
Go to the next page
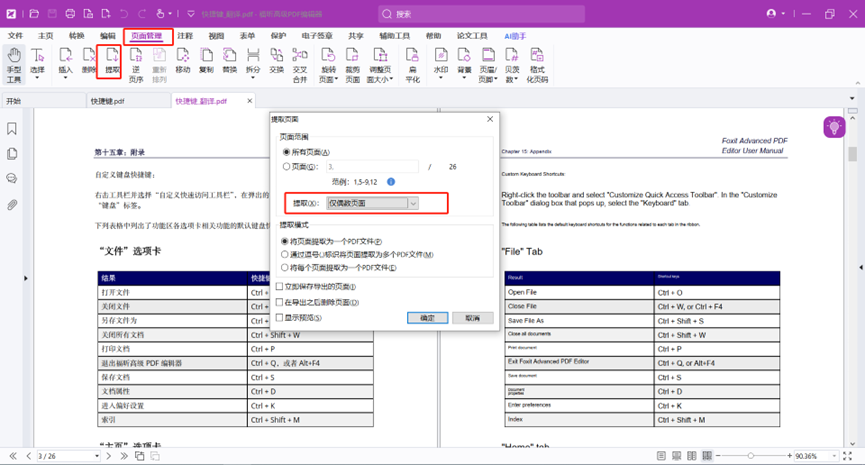(x=109, y=456)
